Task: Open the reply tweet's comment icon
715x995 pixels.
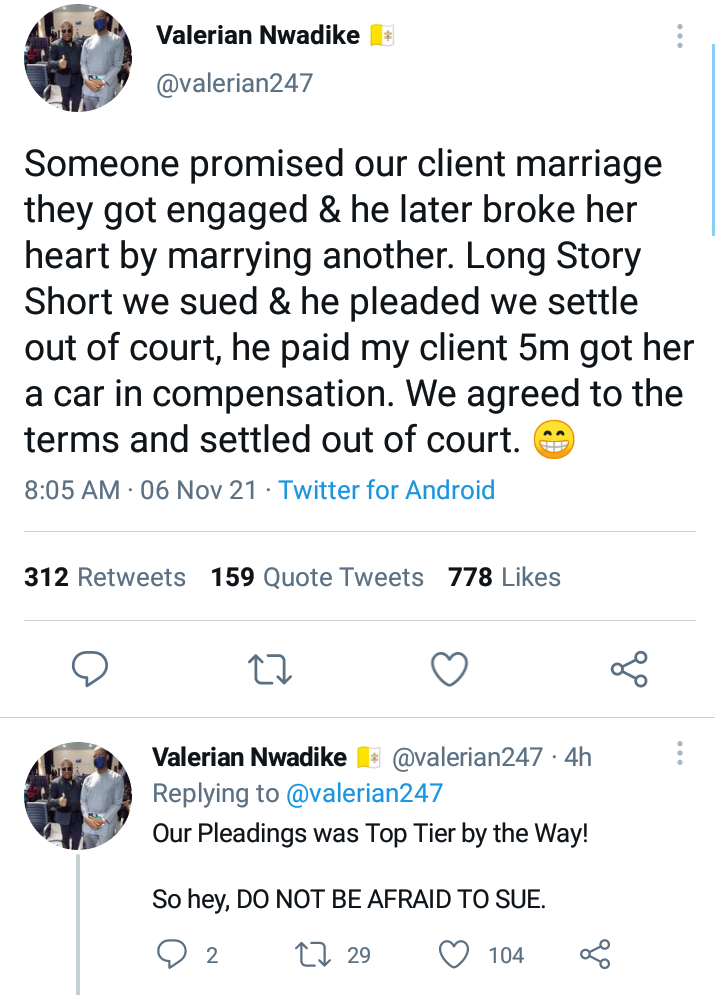Action: pyautogui.click(x=173, y=955)
